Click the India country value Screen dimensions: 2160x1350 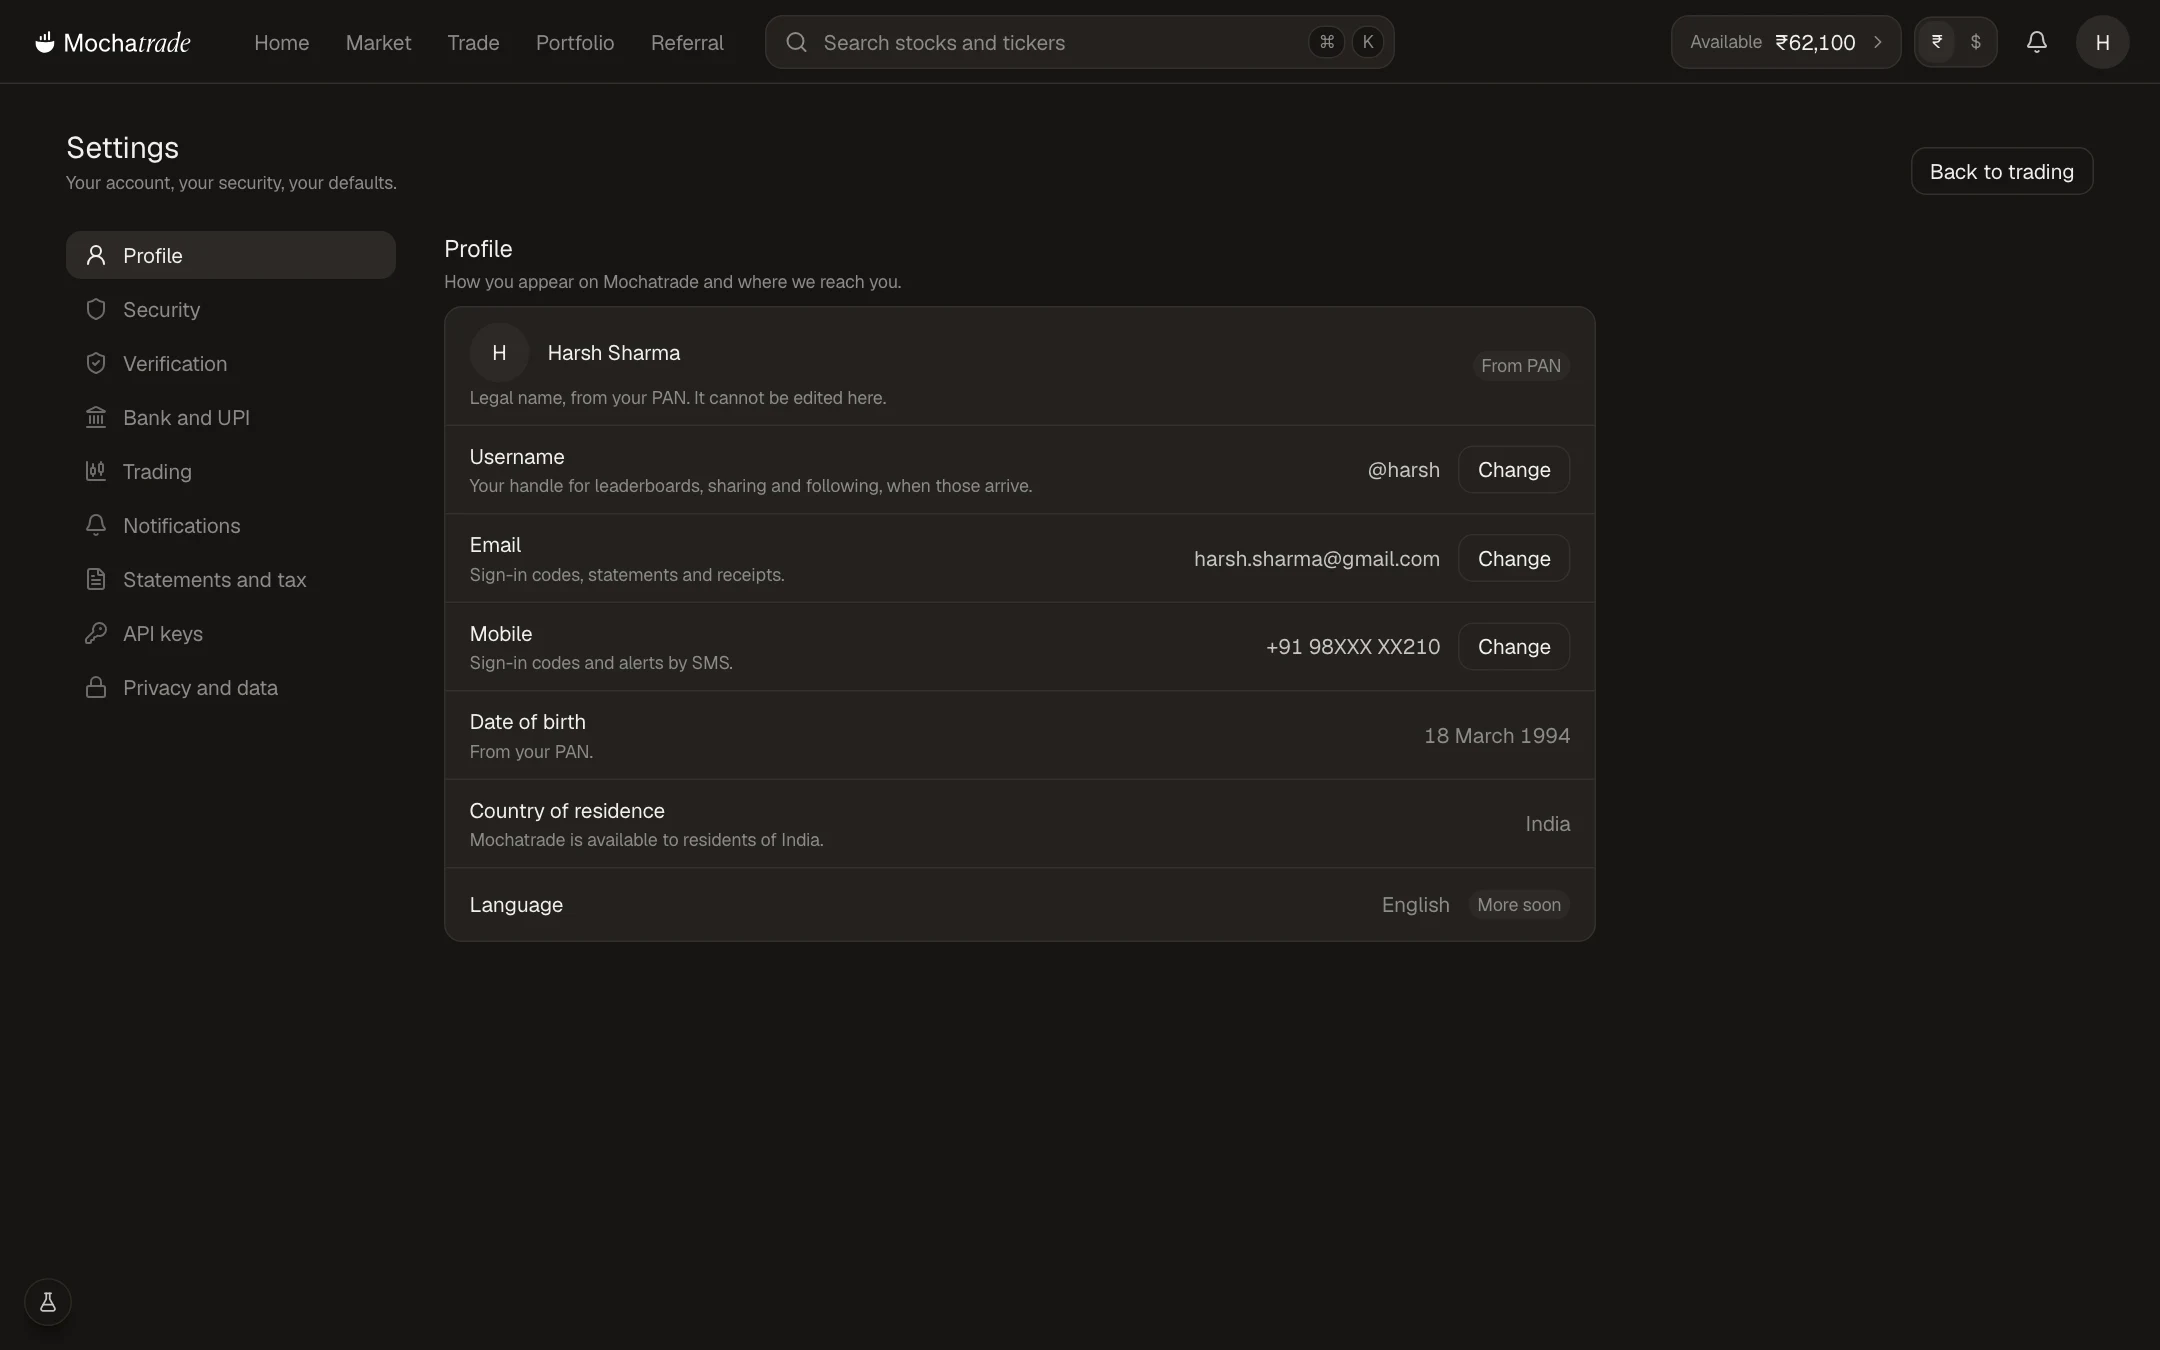pyautogui.click(x=1547, y=823)
